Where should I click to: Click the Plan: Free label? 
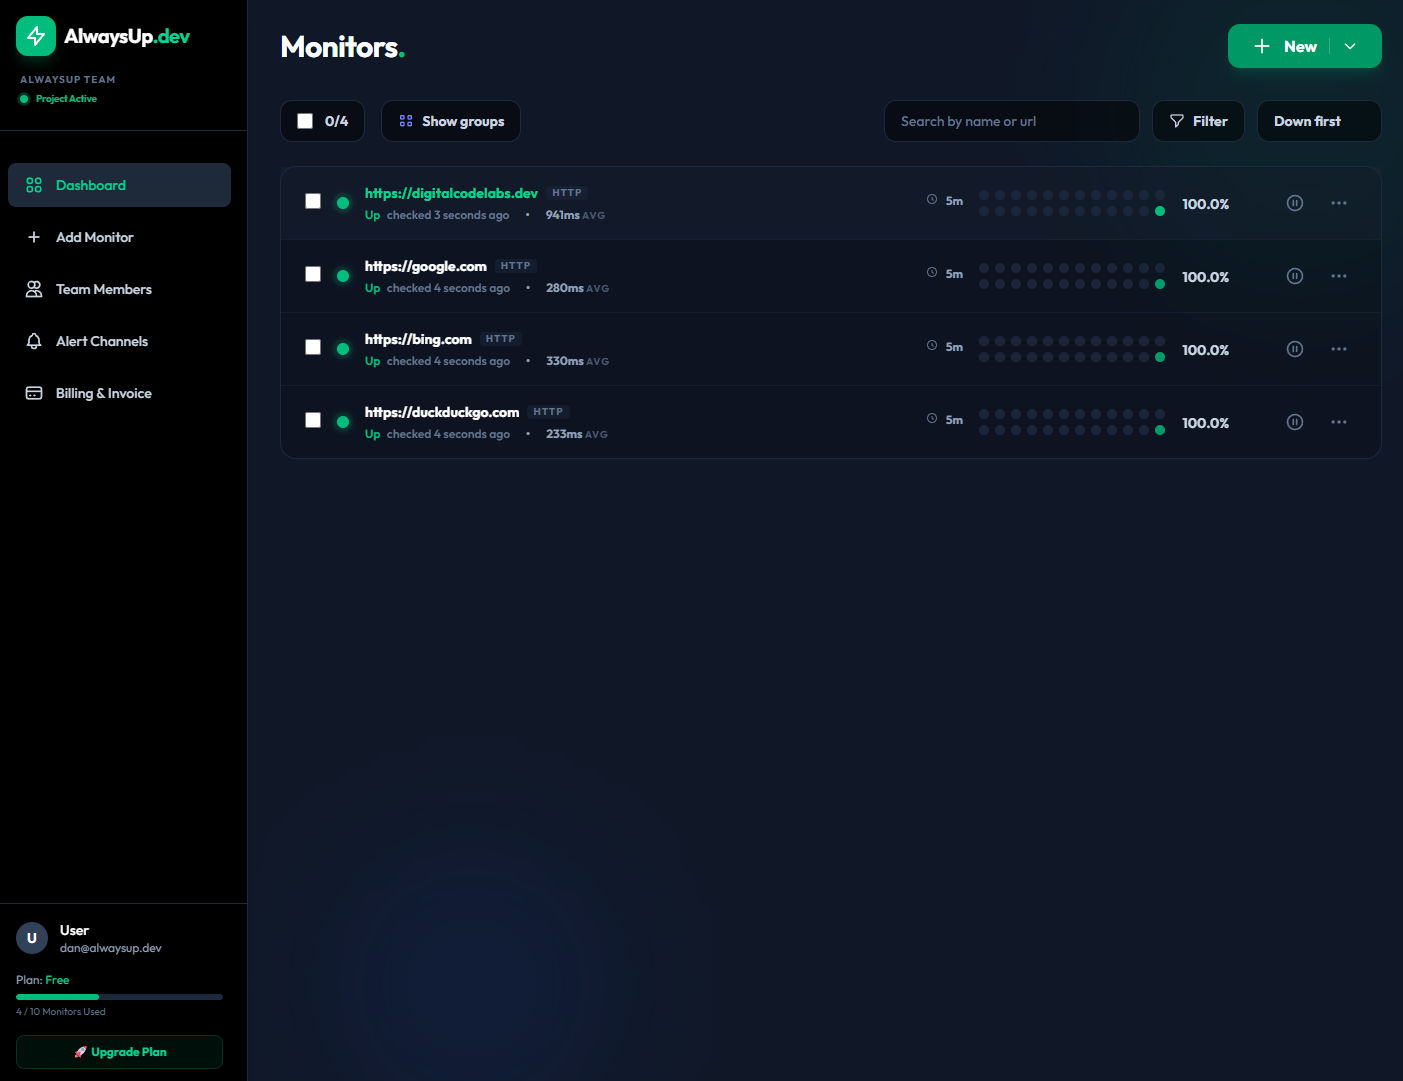click(x=43, y=980)
